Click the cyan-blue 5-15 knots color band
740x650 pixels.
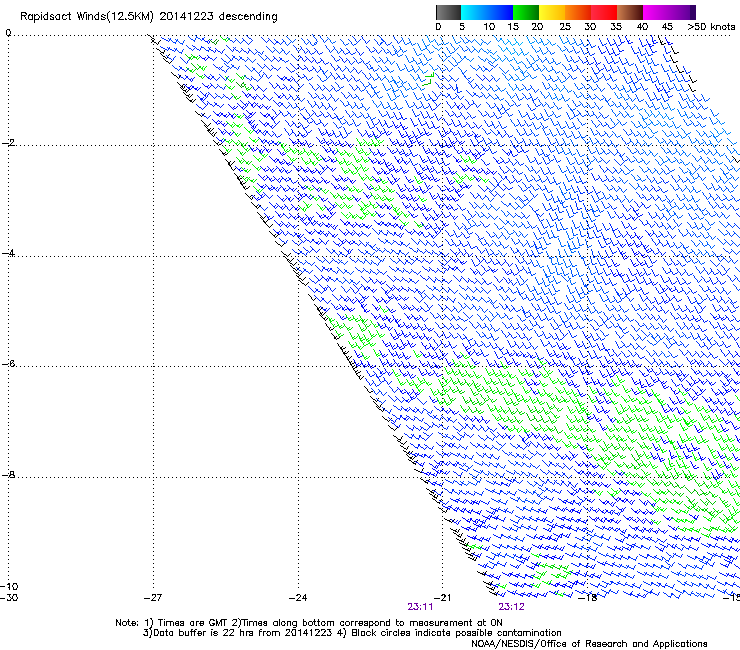pyautogui.click(x=487, y=12)
